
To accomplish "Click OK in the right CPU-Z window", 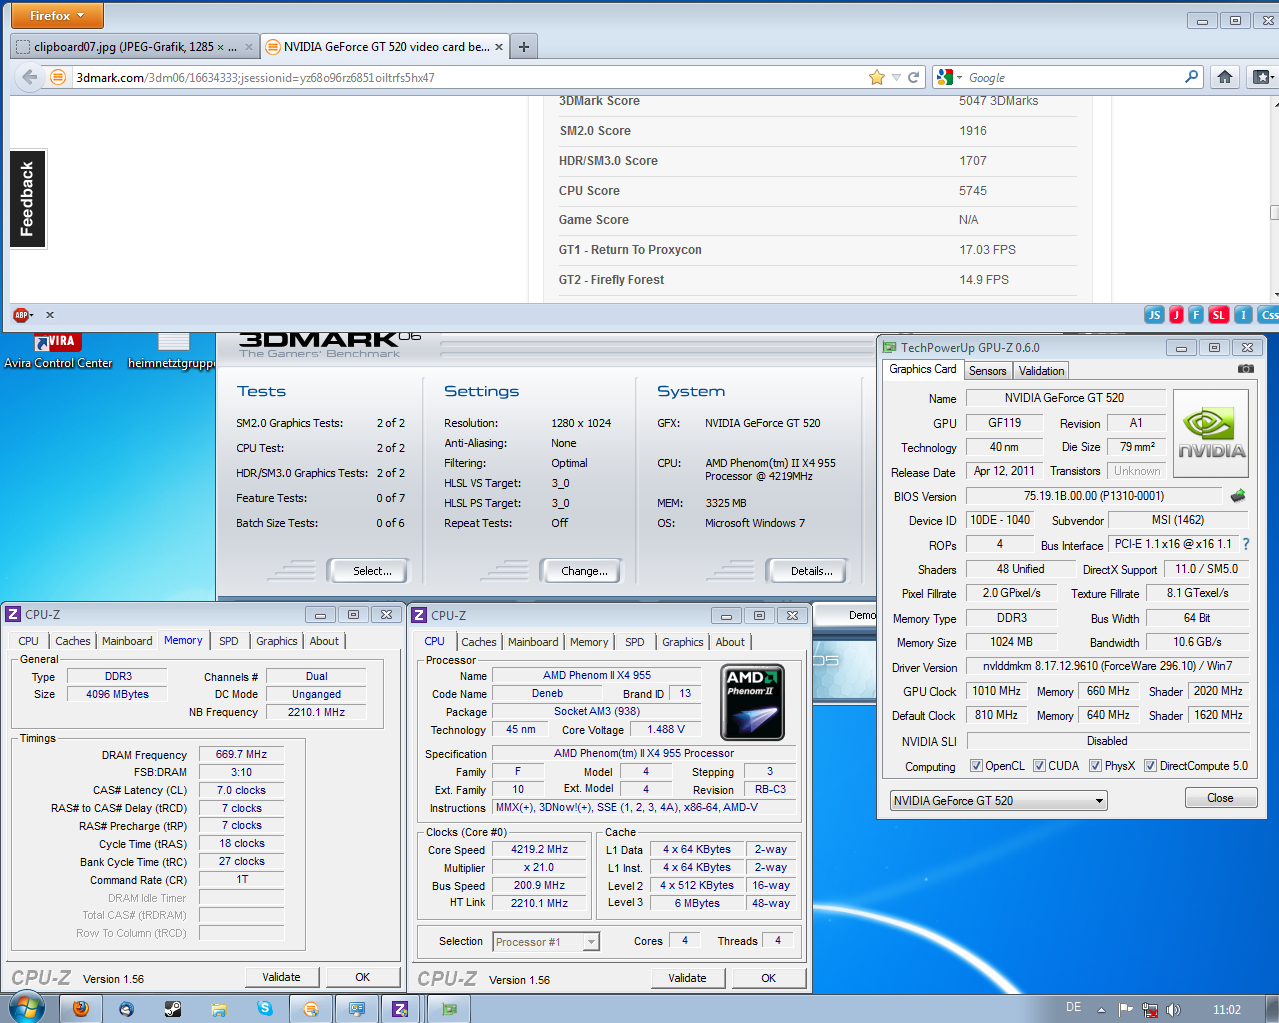I will 768,978.
